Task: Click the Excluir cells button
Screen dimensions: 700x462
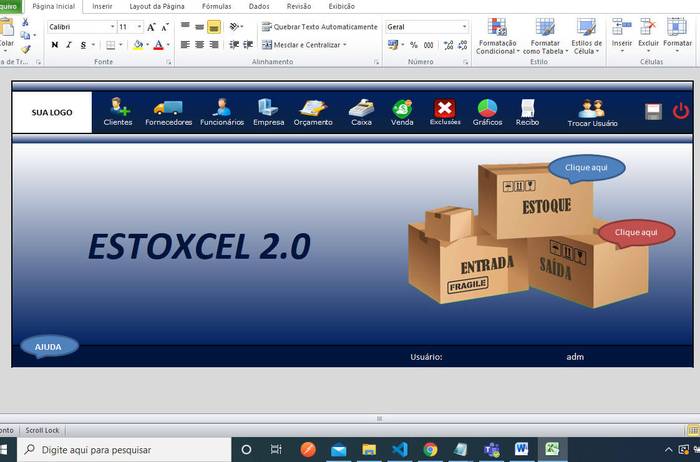Action: coord(648,36)
